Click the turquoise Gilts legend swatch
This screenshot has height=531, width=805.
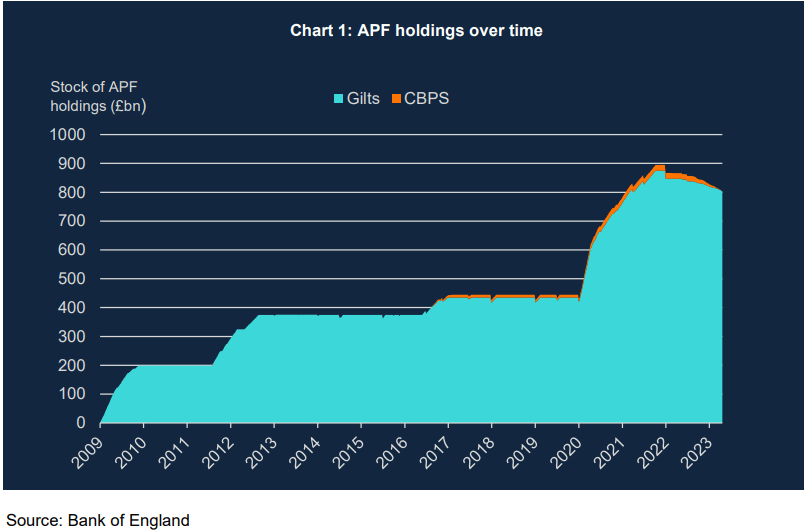339,99
